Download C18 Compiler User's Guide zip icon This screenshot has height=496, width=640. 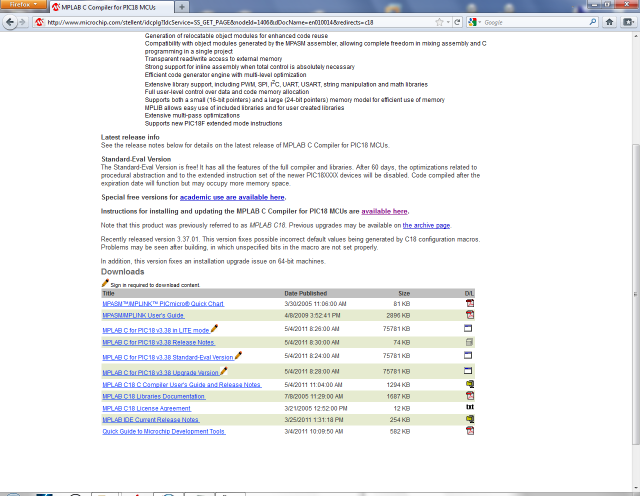click(470, 384)
